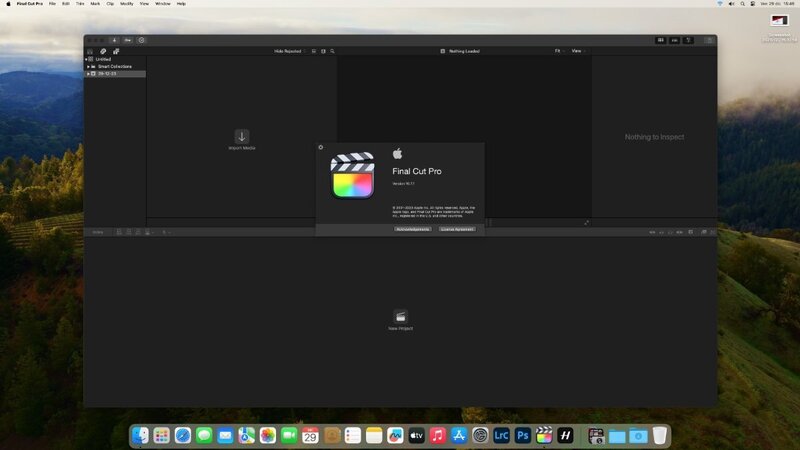Open Mail from the Dock
Viewport: 800px width, 450px height.
[225, 436]
